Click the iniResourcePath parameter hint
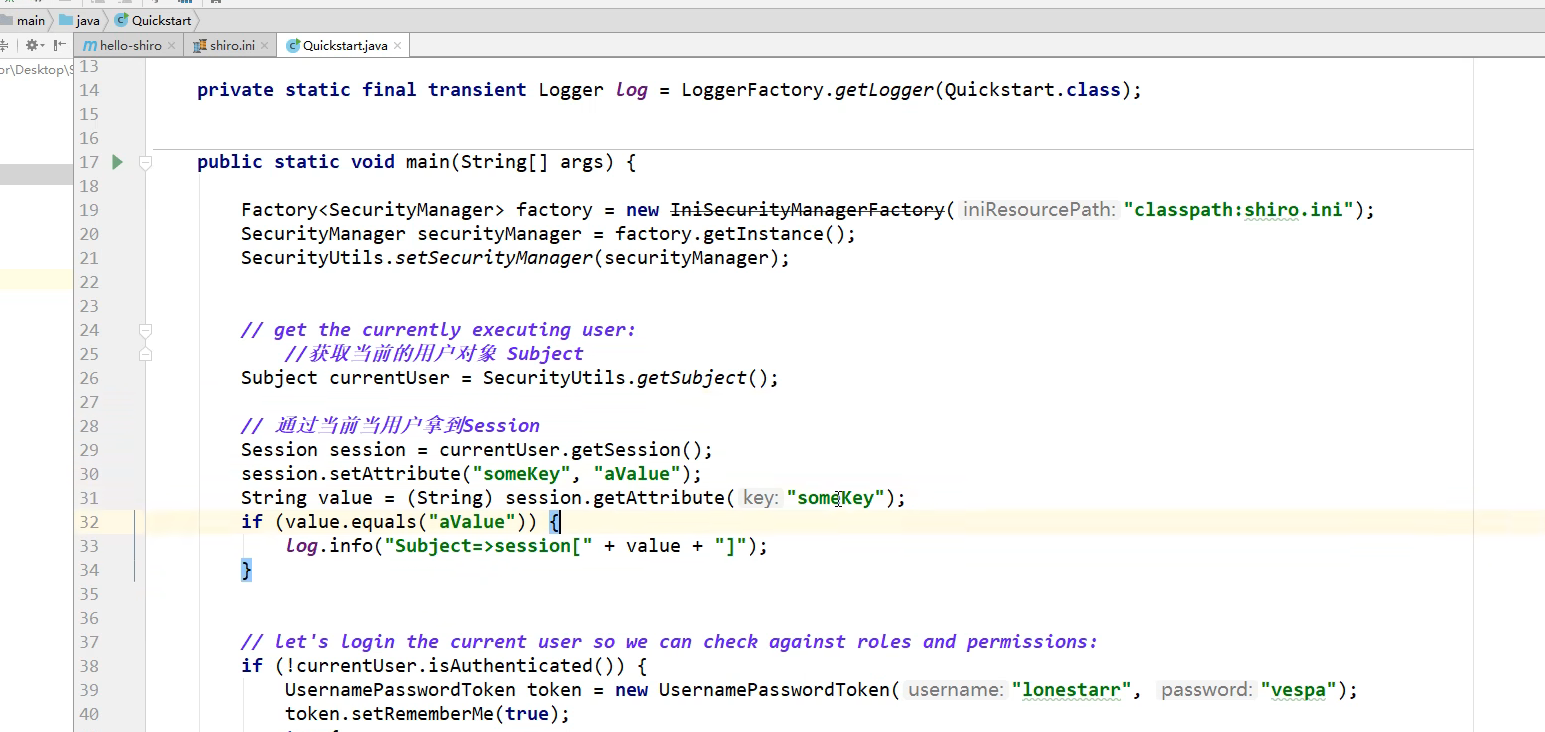The height and width of the screenshot is (732, 1545). (x=1037, y=210)
